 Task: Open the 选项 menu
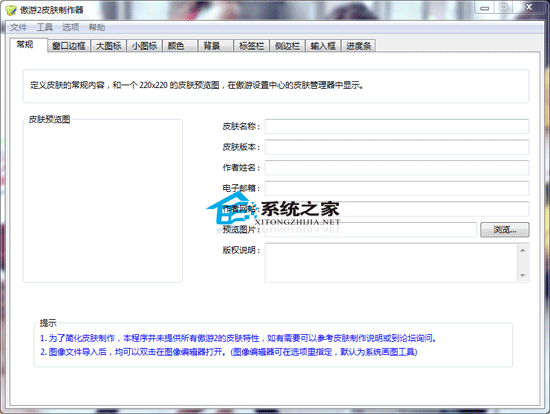[x=71, y=27]
